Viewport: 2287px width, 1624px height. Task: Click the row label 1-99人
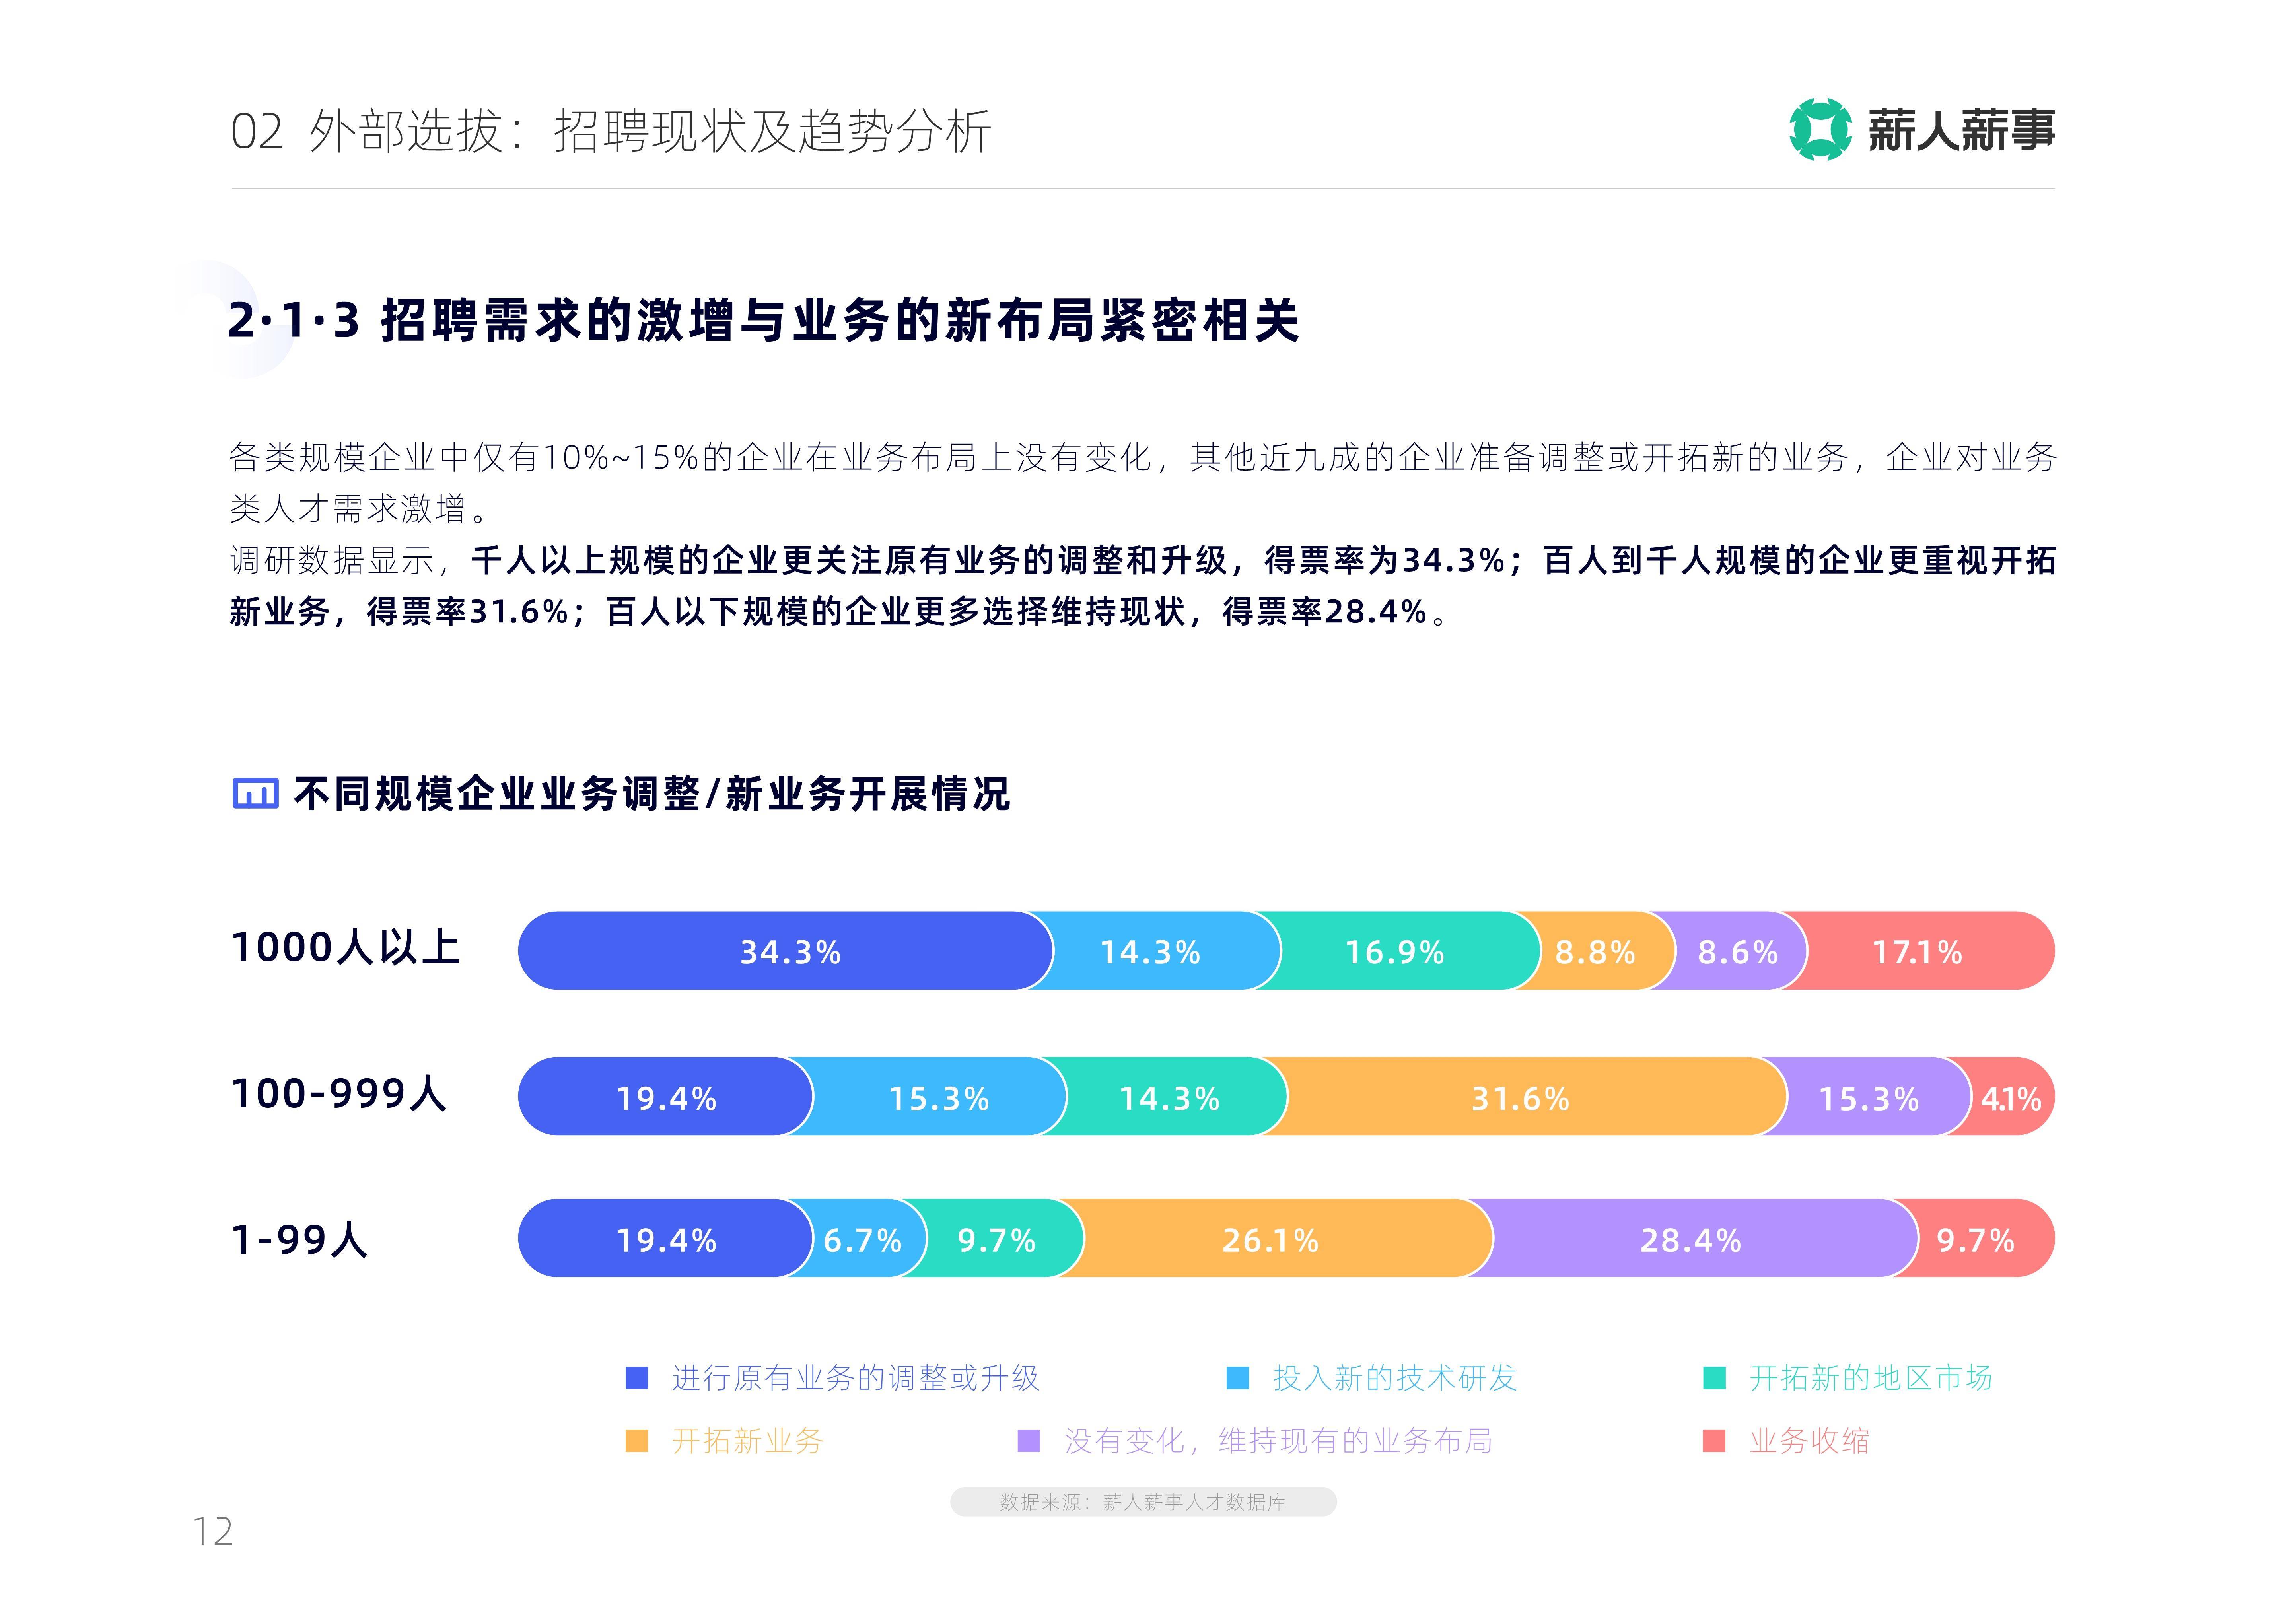tap(299, 1240)
